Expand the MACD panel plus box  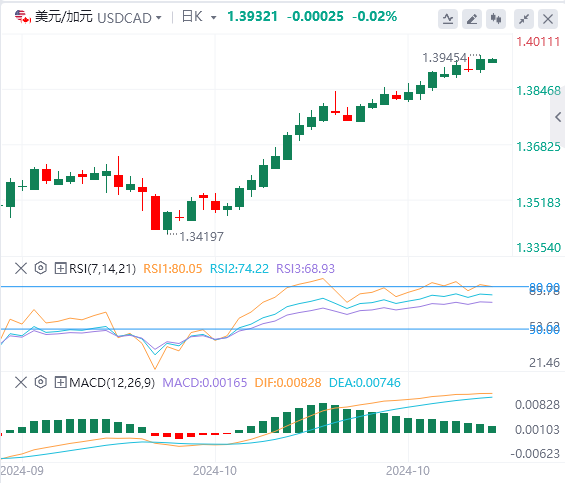[x=60, y=382]
